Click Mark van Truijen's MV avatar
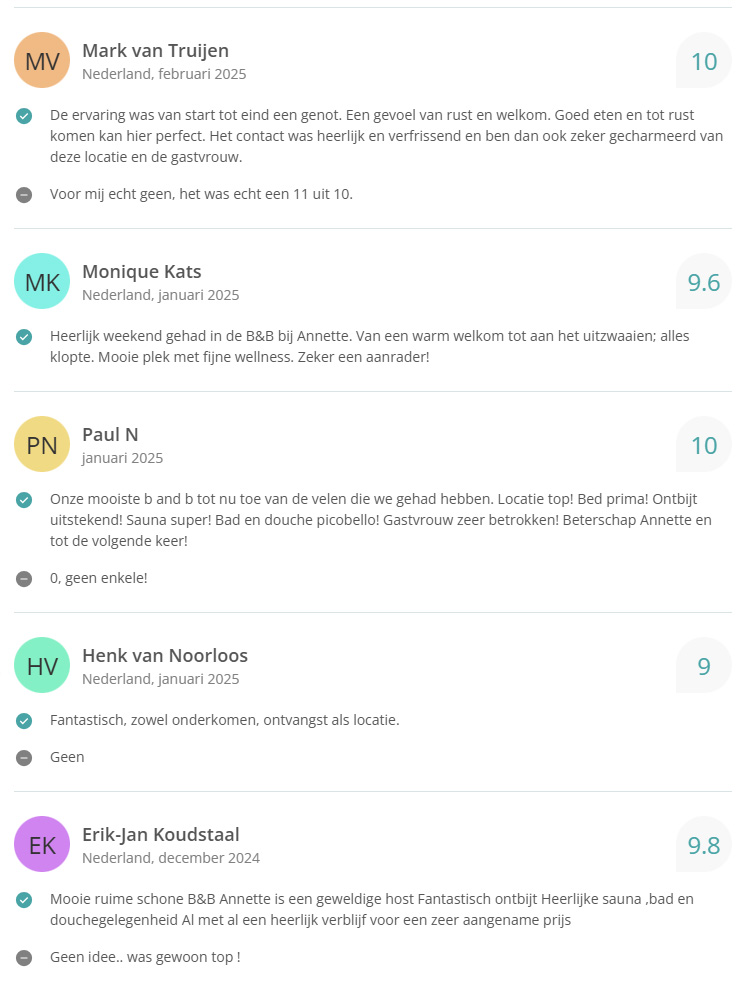Image resolution: width=747 pixels, height=984 pixels. pyautogui.click(x=42, y=61)
